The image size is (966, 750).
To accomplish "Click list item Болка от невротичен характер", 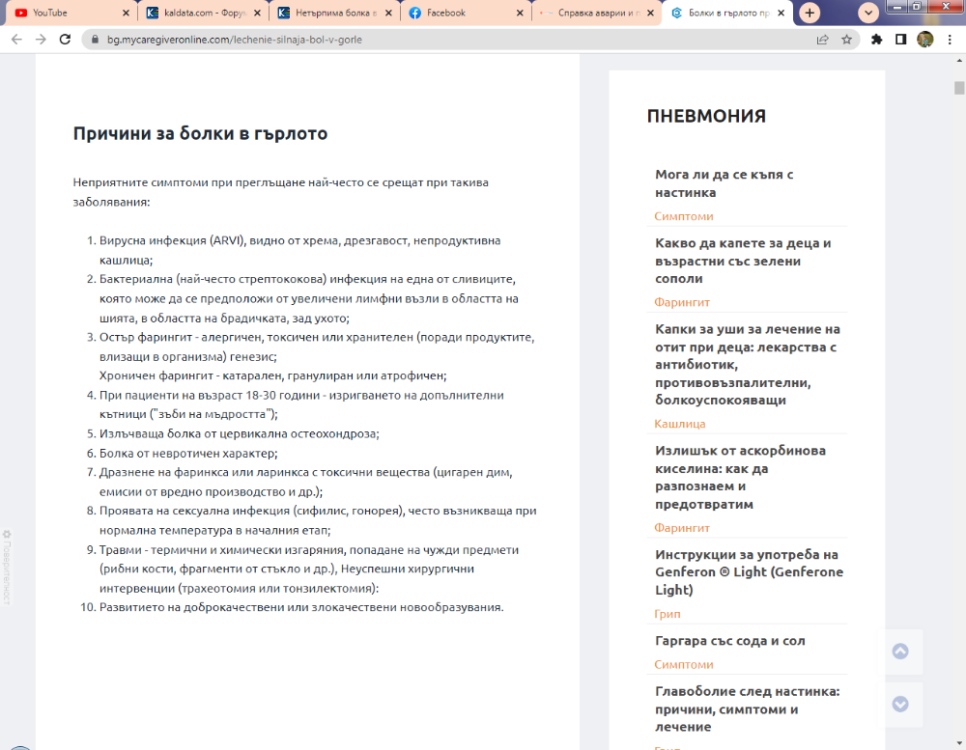I will coord(189,453).
